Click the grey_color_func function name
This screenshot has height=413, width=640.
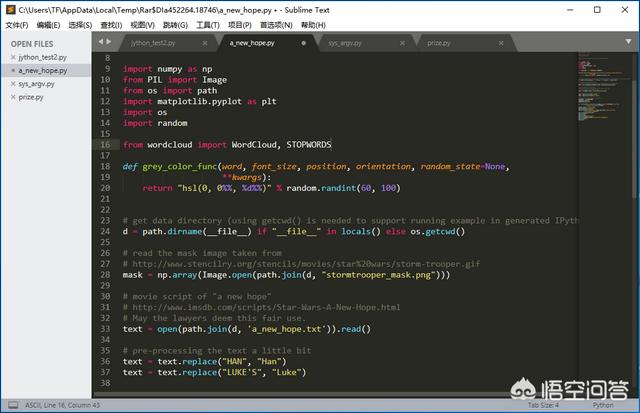(x=180, y=167)
